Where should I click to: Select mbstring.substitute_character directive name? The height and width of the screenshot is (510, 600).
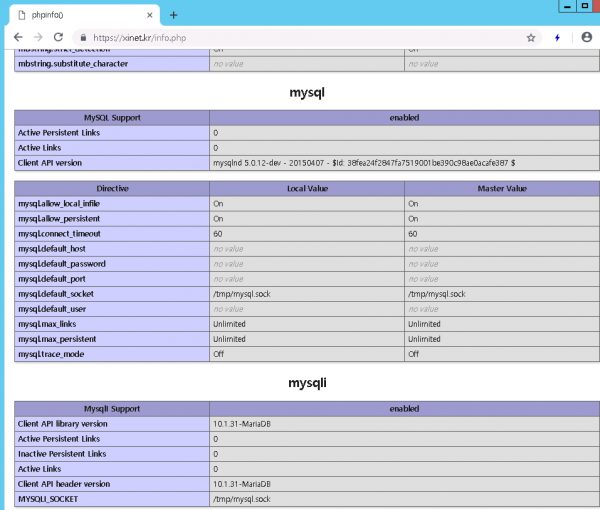tap(73, 64)
